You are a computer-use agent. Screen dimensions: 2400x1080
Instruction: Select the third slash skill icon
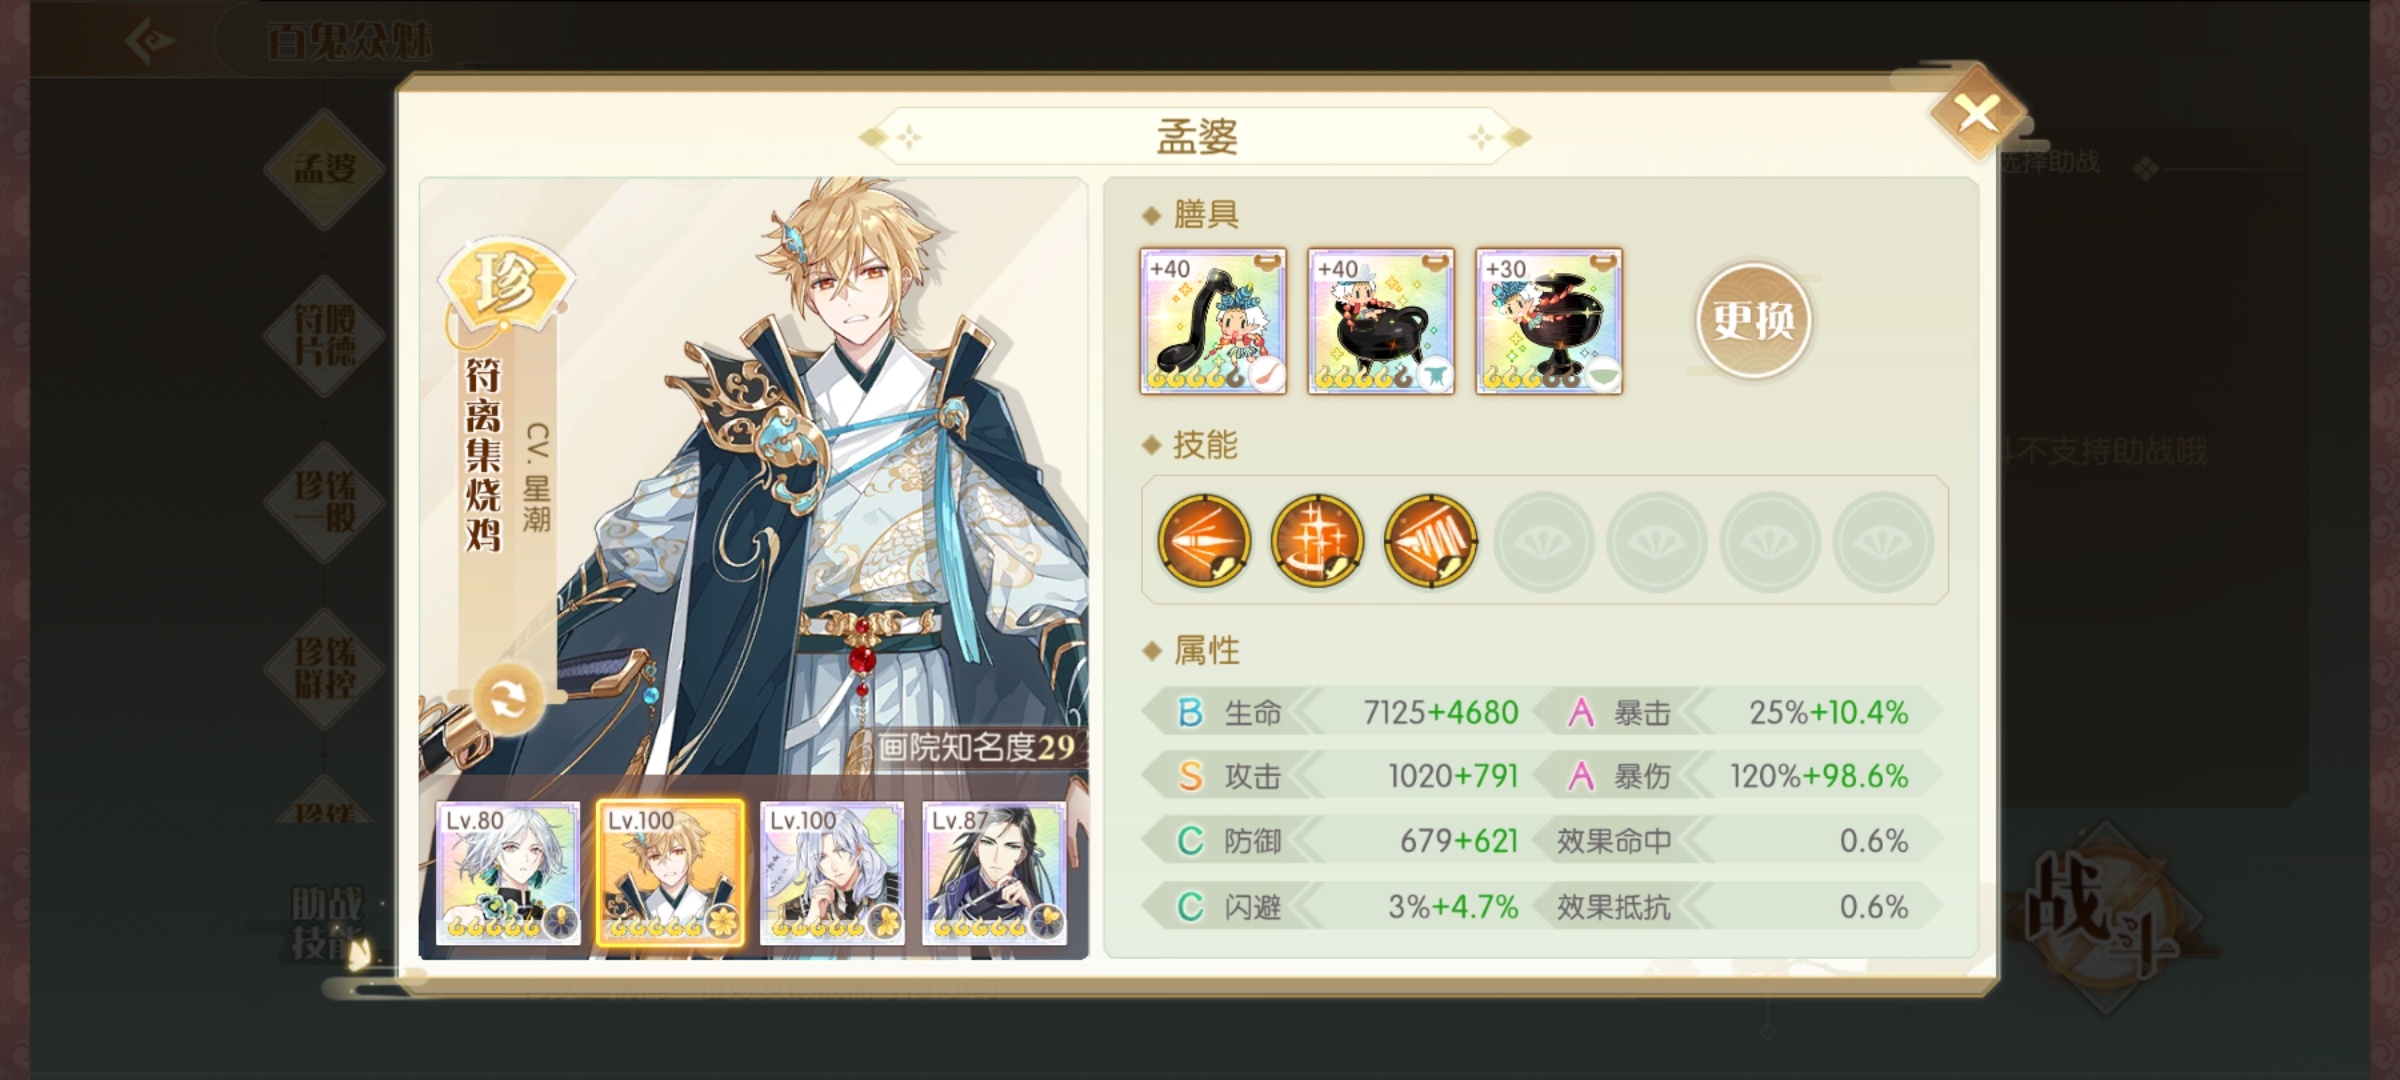[x=1430, y=540]
